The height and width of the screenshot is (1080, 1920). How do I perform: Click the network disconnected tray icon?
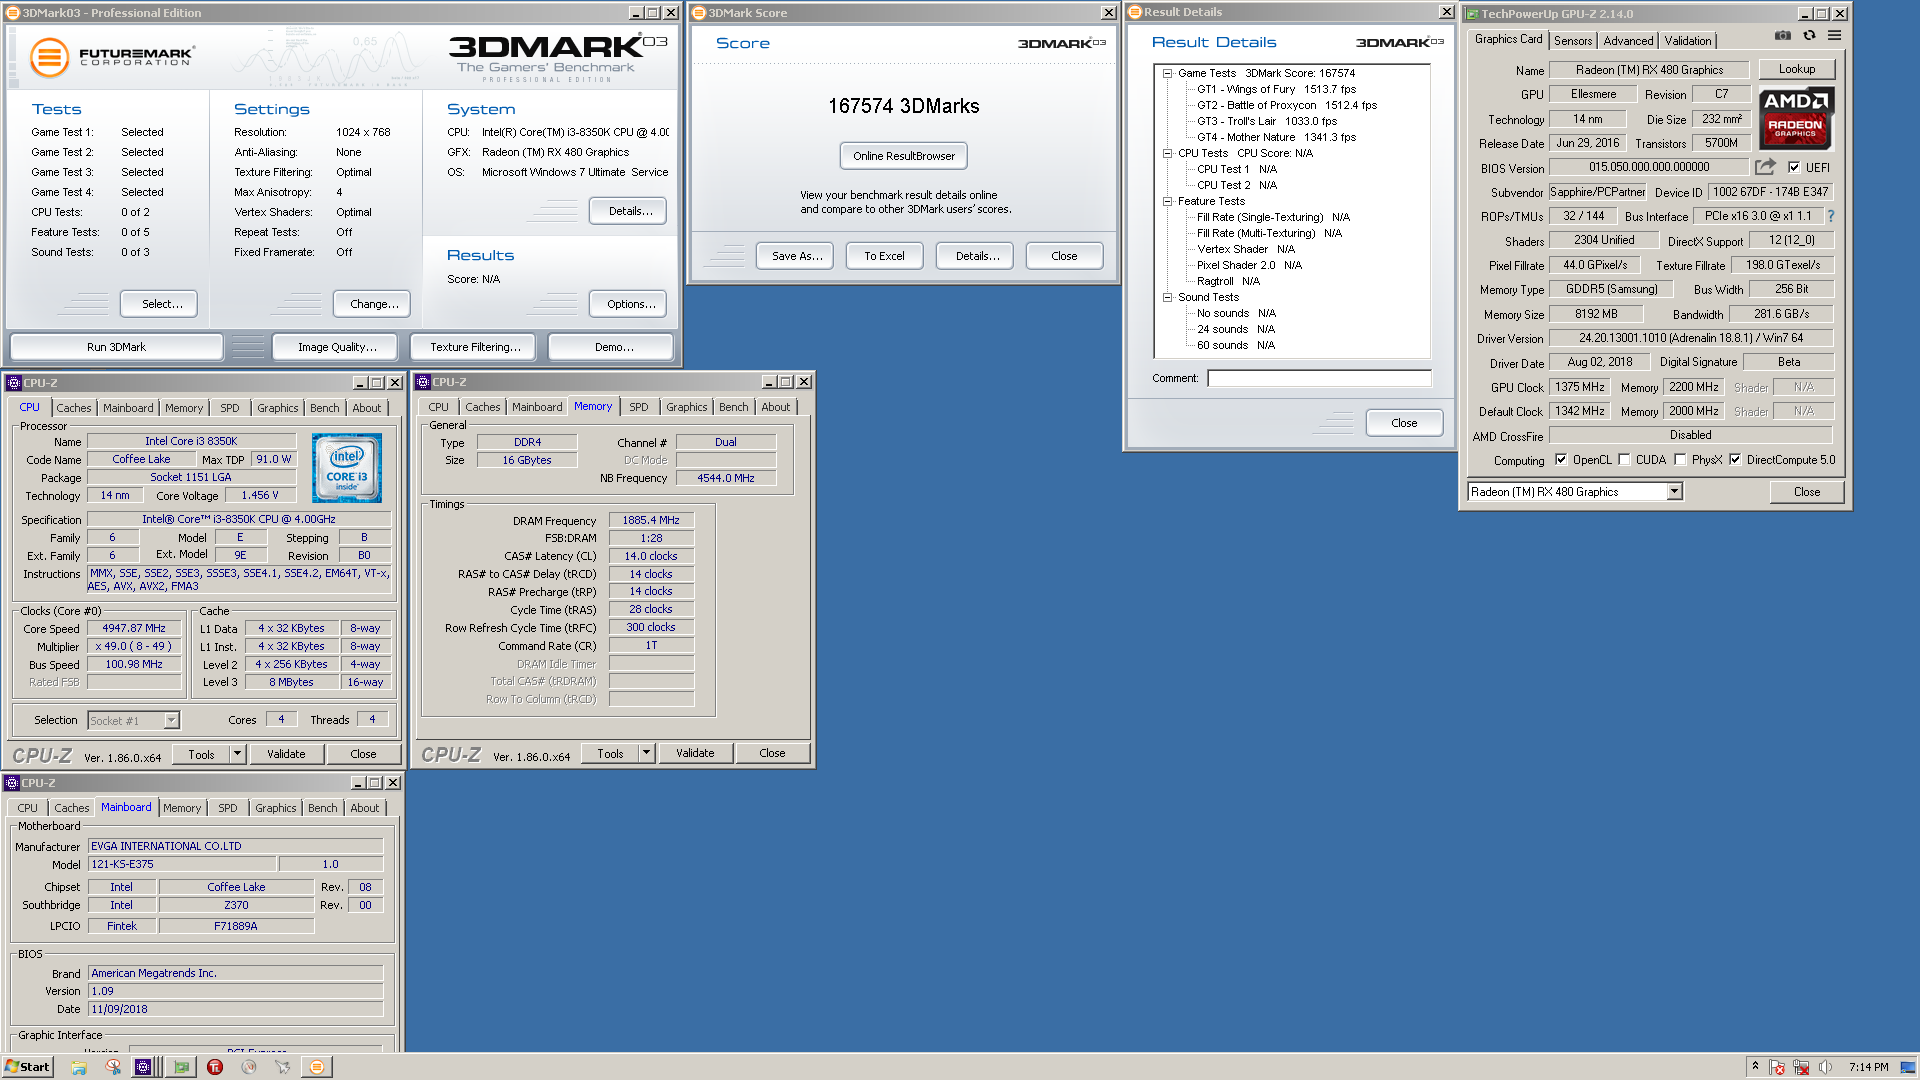(x=1801, y=1067)
